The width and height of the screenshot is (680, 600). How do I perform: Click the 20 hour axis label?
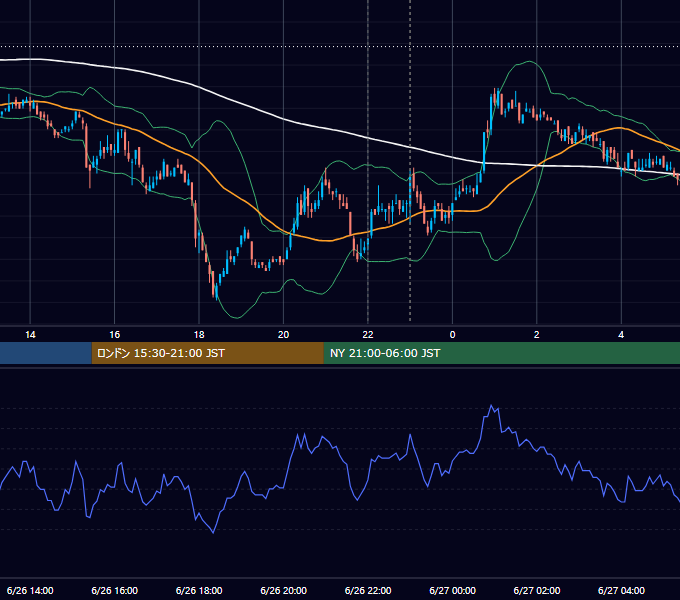coord(283,335)
